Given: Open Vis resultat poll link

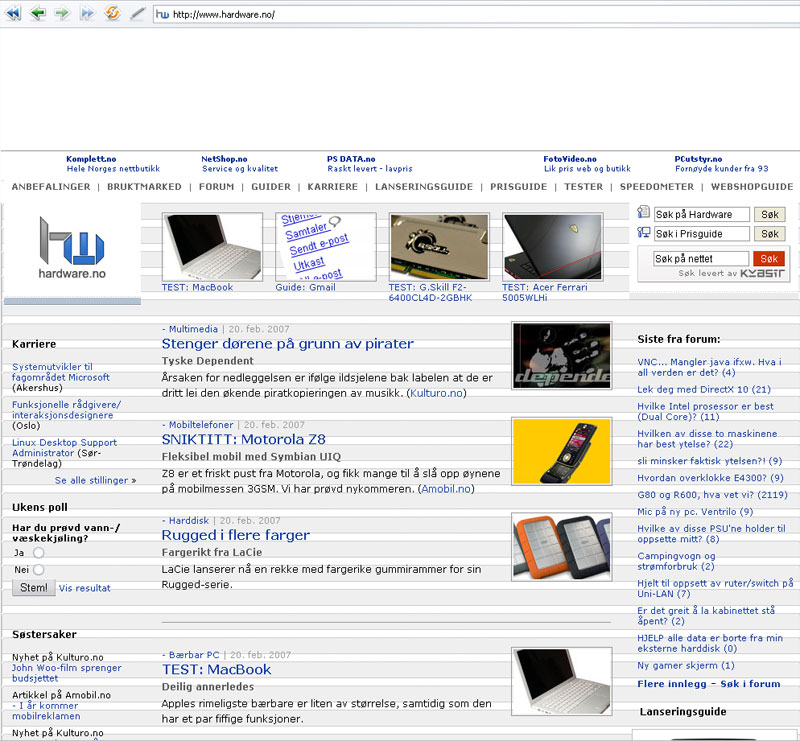Looking at the screenshot, I should (x=85, y=588).
